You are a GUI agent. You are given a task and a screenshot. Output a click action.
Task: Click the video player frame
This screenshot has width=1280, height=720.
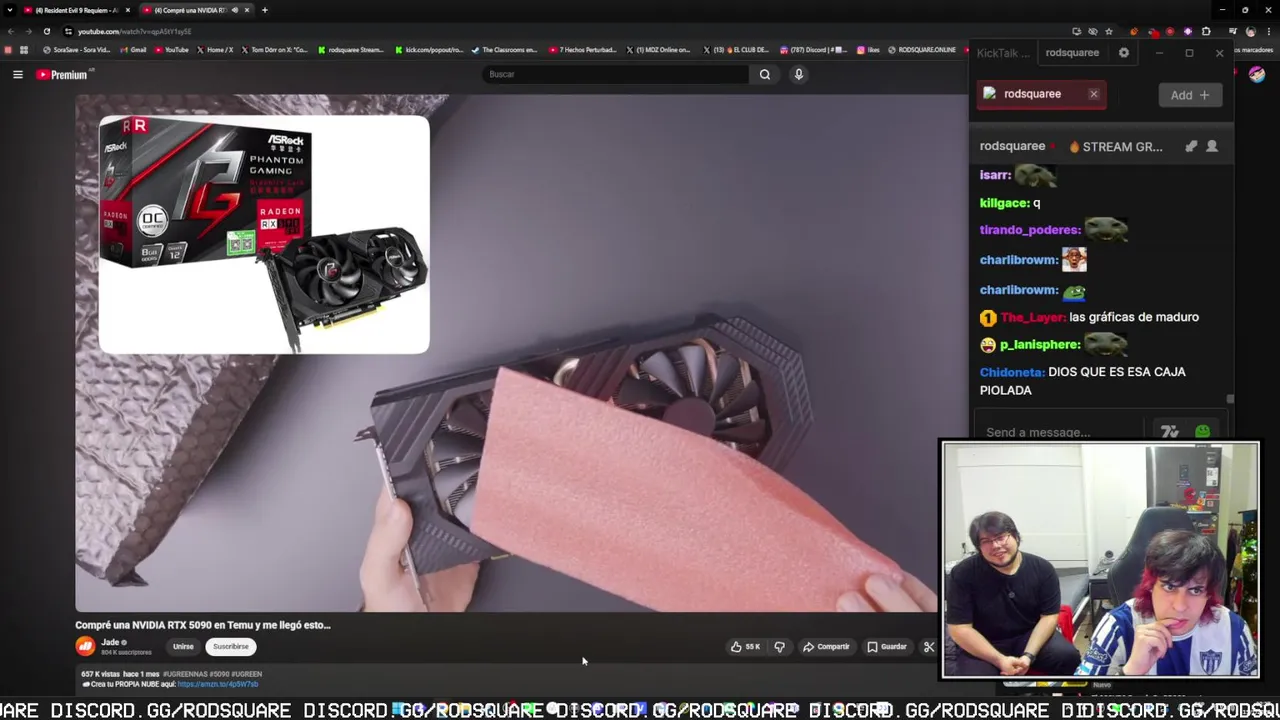[506, 352]
